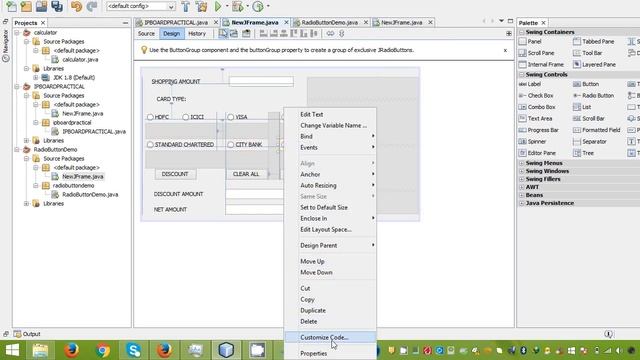The width and height of the screenshot is (640, 360).
Task: Open the RadioButtonDemo.java editor tab
Action: [x=329, y=22]
